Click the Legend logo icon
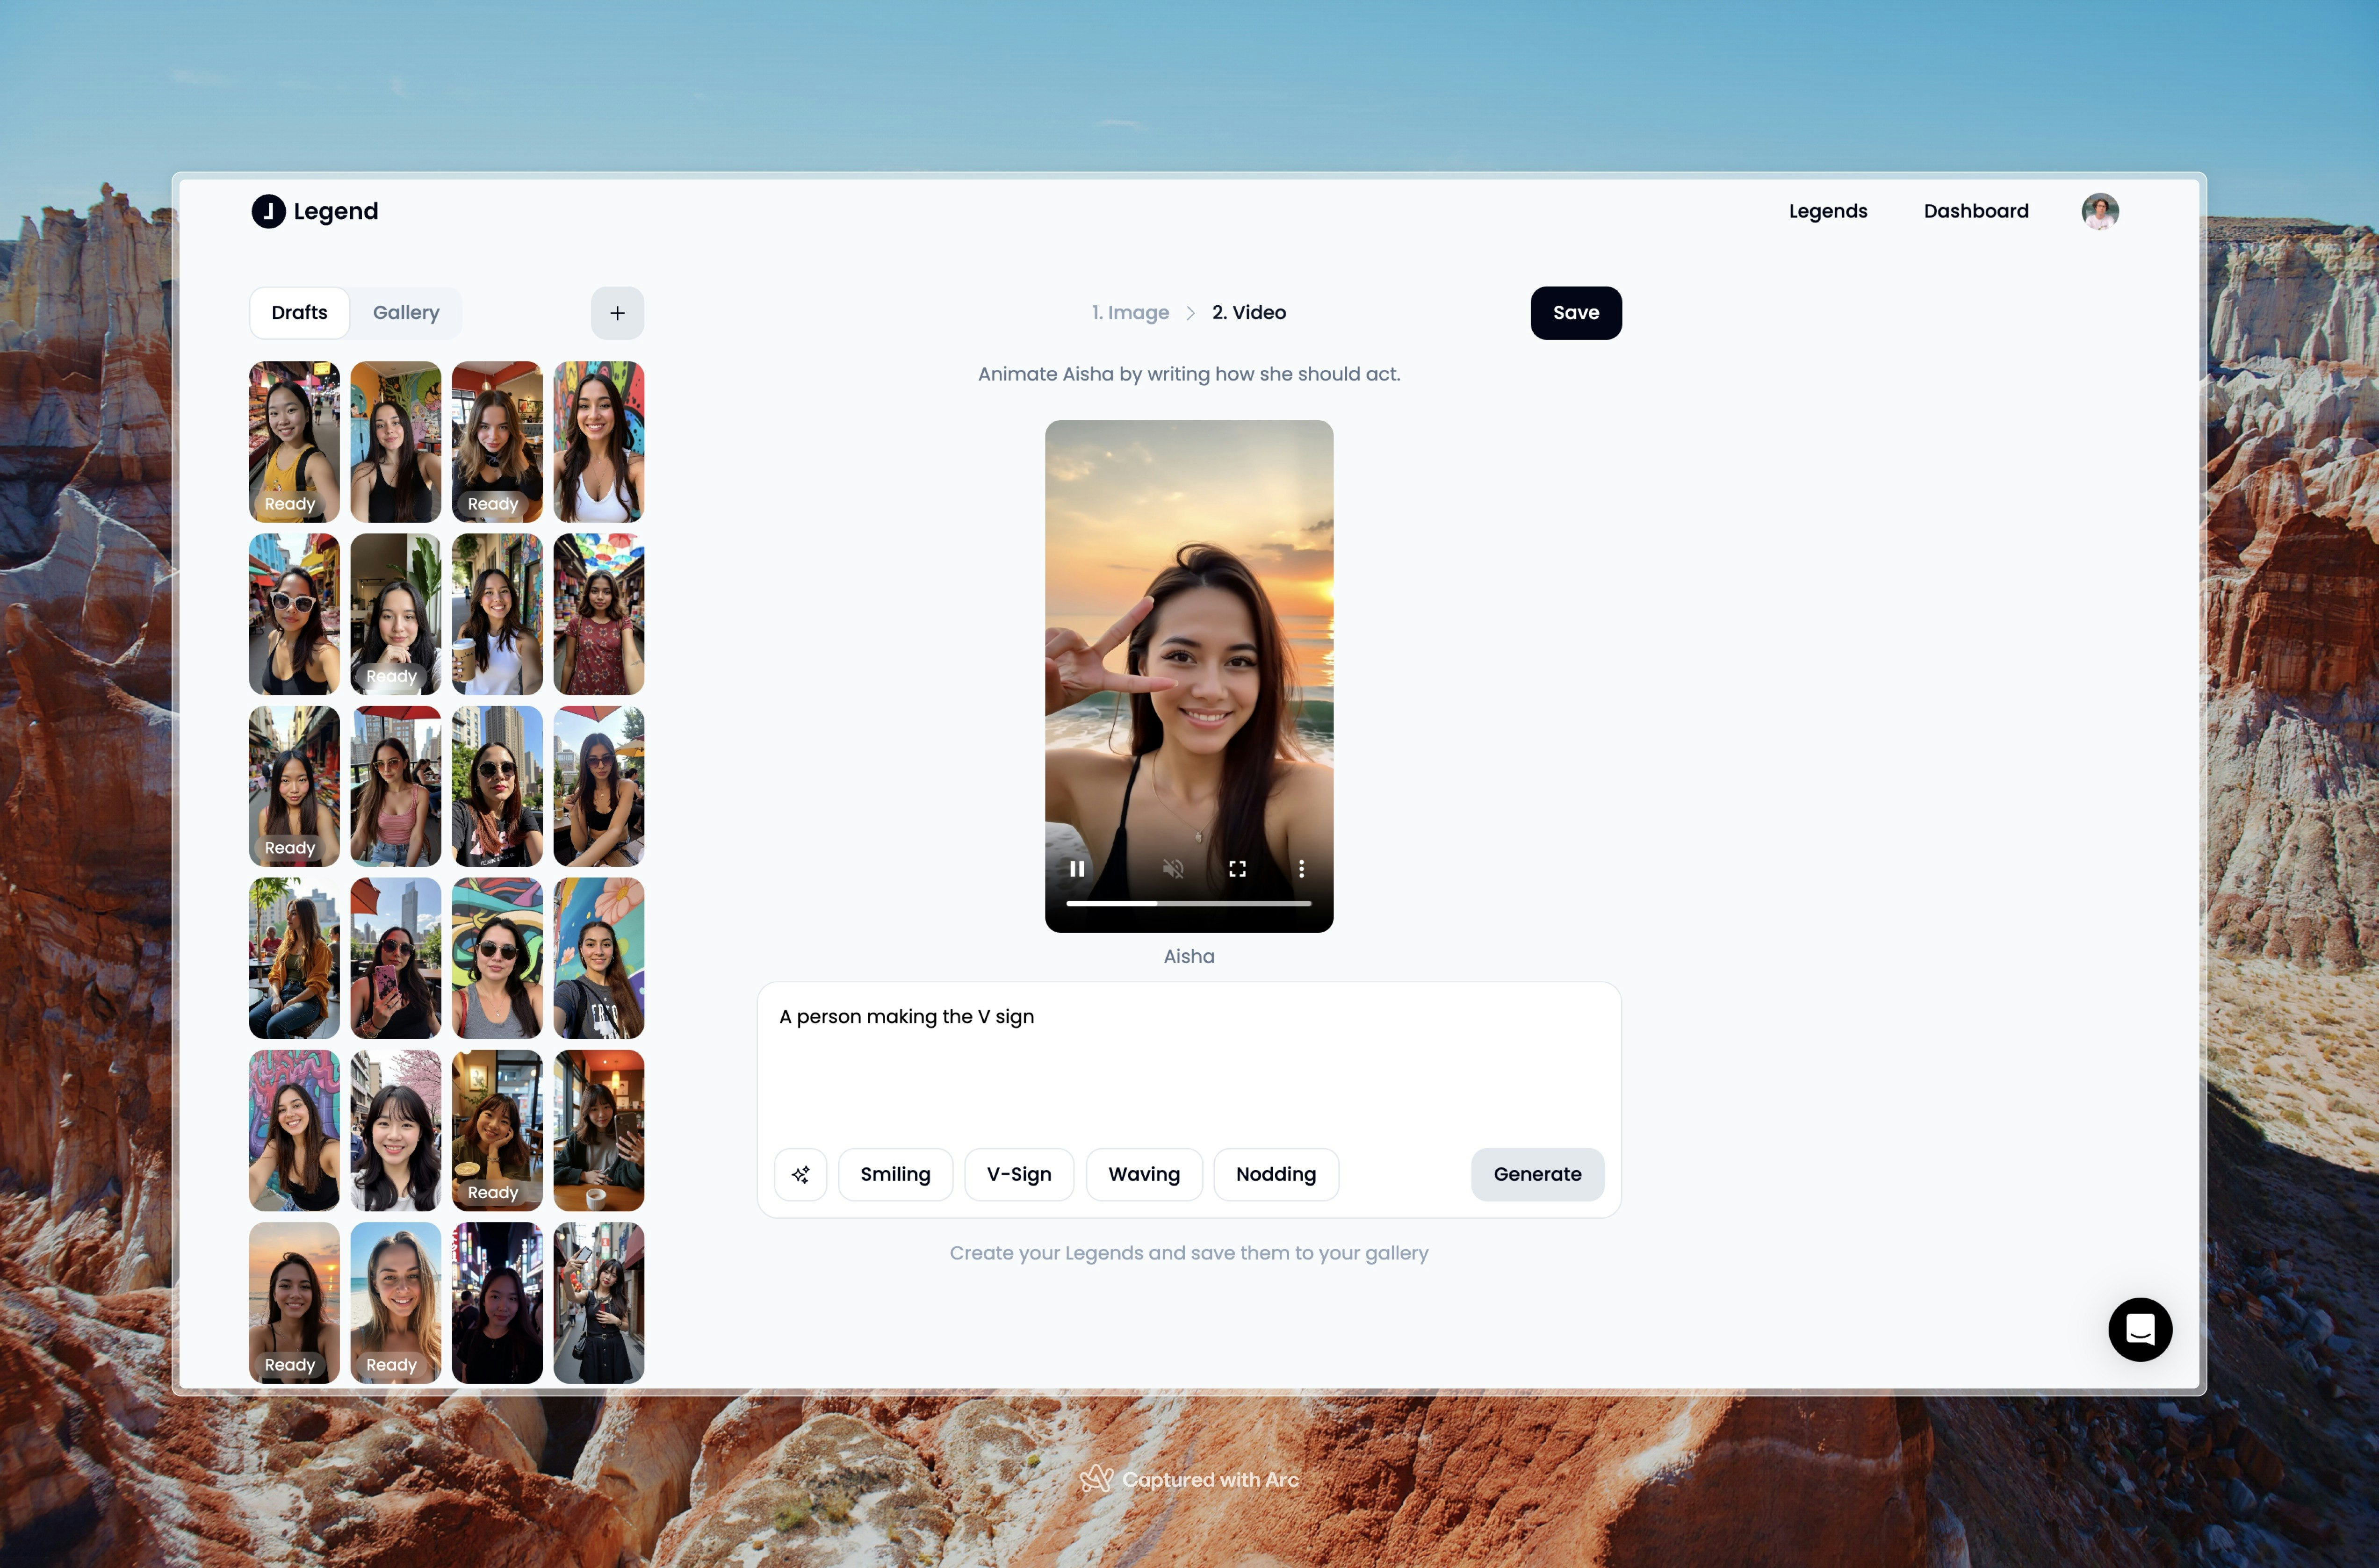The image size is (2379, 1568). 268,211
